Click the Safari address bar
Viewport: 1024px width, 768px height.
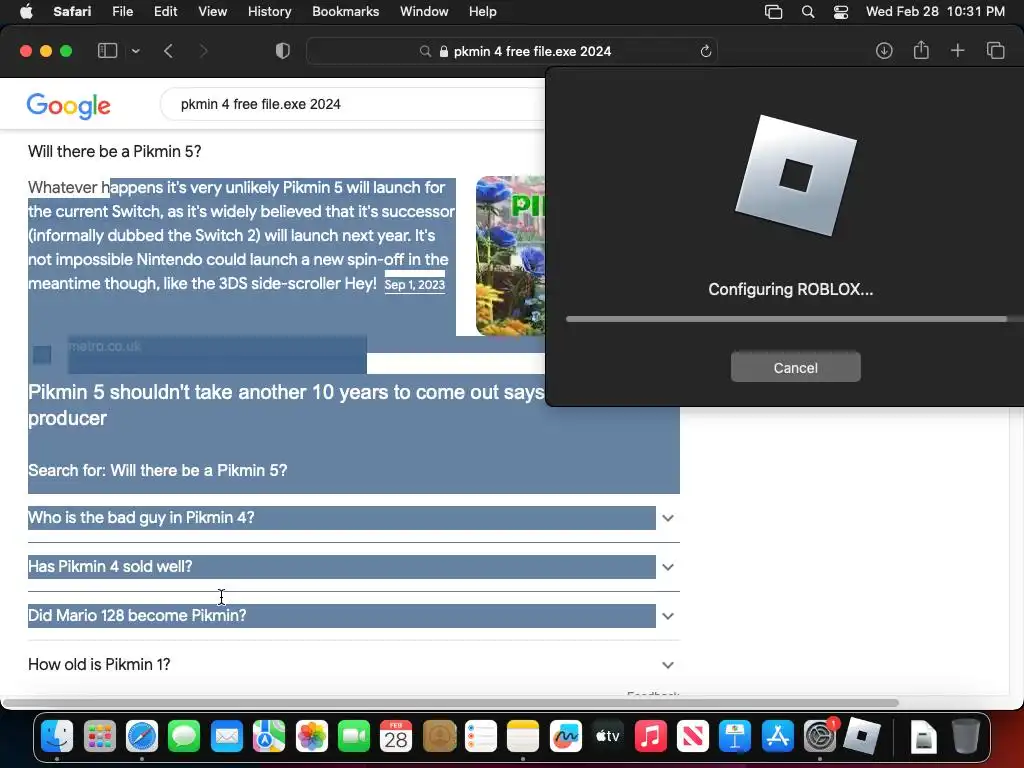click(x=511, y=51)
